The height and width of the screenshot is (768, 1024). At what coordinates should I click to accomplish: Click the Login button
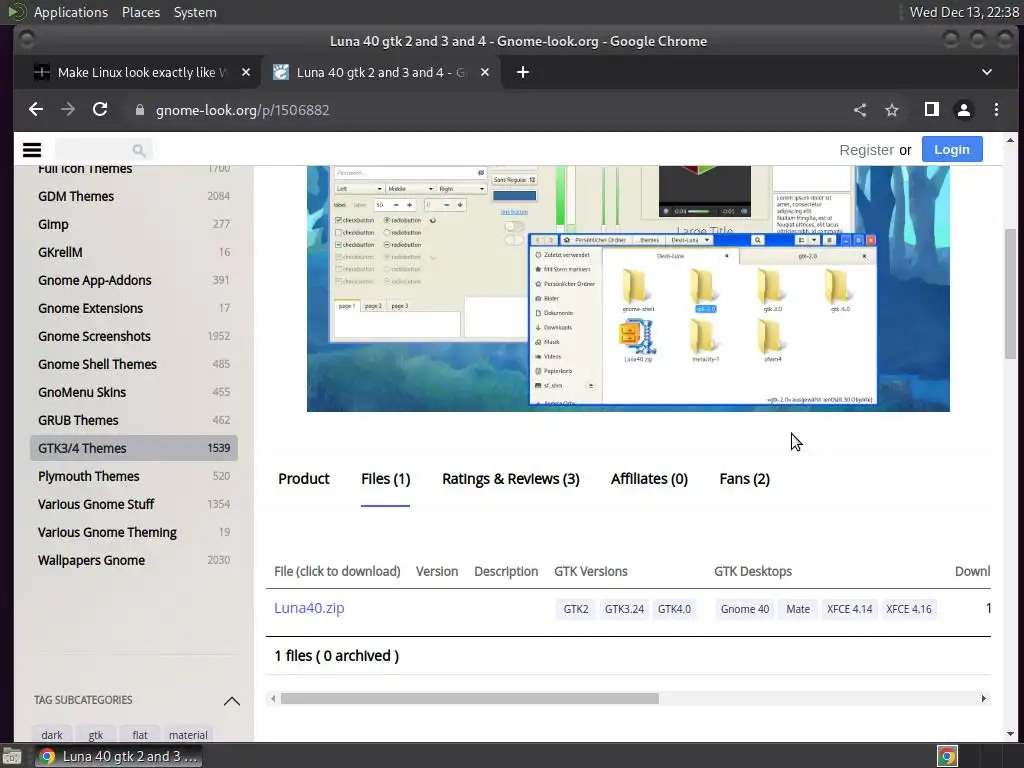(x=952, y=150)
